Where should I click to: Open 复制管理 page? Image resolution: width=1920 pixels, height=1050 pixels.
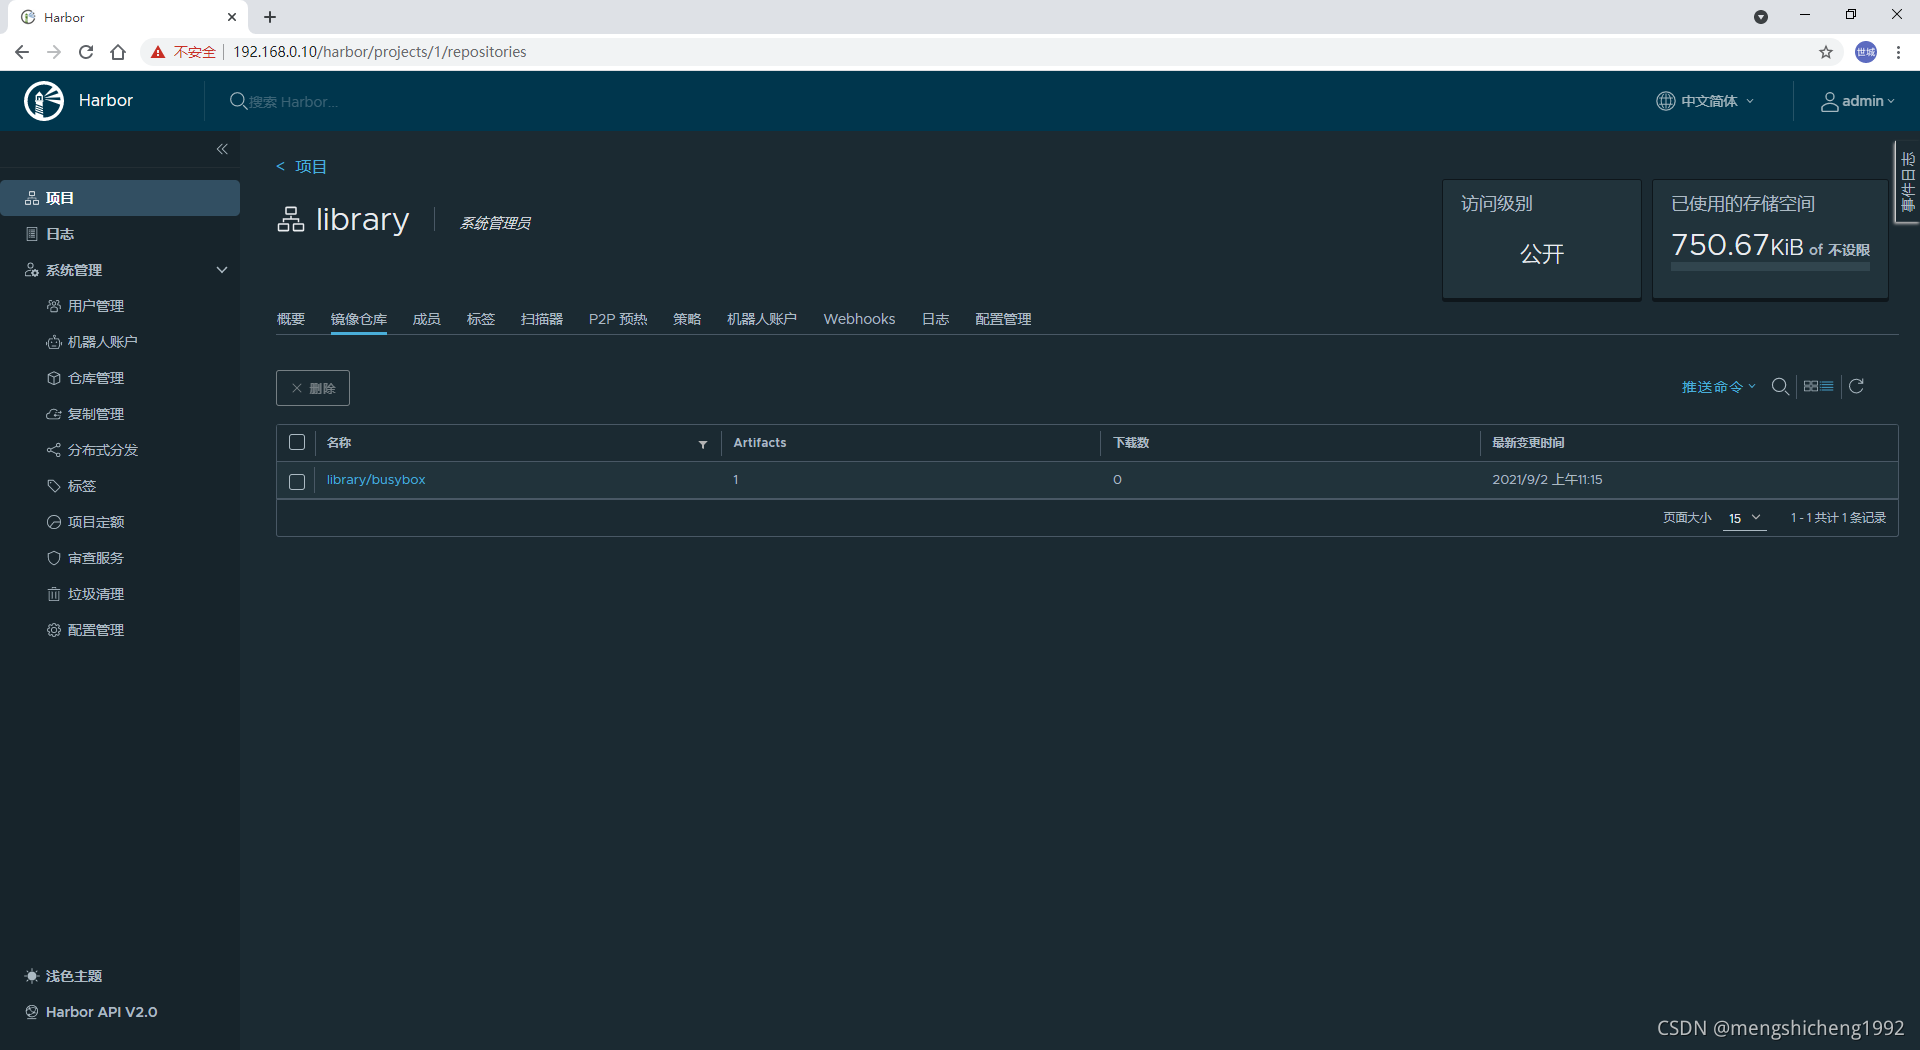pyautogui.click(x=96, y=414)
